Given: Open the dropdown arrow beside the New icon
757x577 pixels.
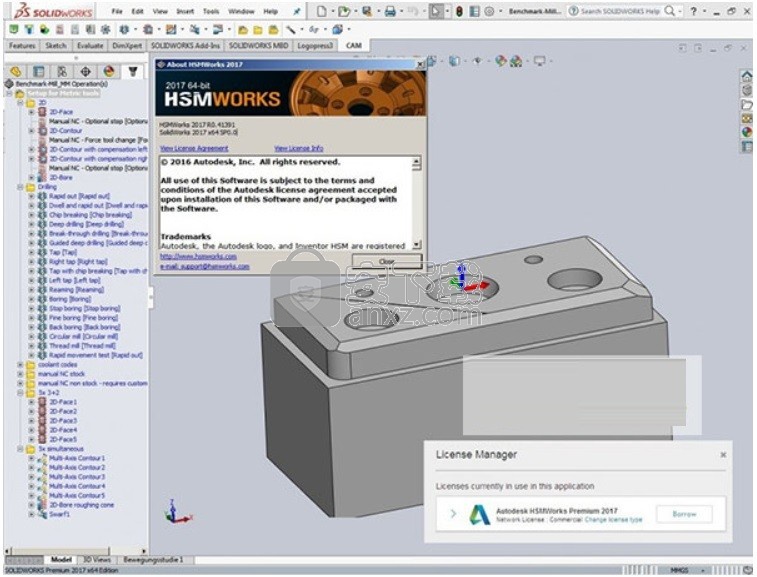Looking at the screenshot, I should click(x=332, y=11).
